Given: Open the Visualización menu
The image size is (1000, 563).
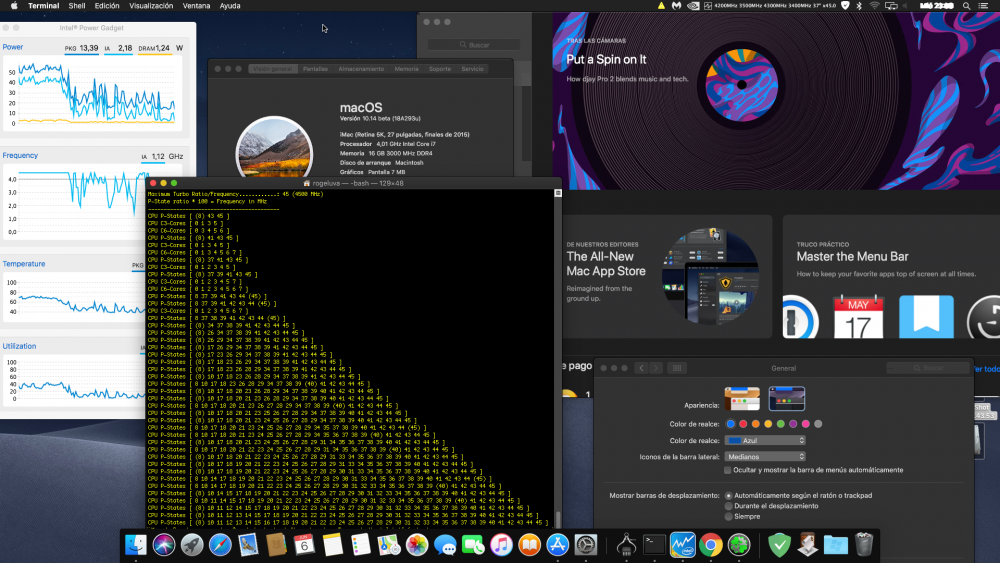Looking at the screenshot, I should coord(151,6).
